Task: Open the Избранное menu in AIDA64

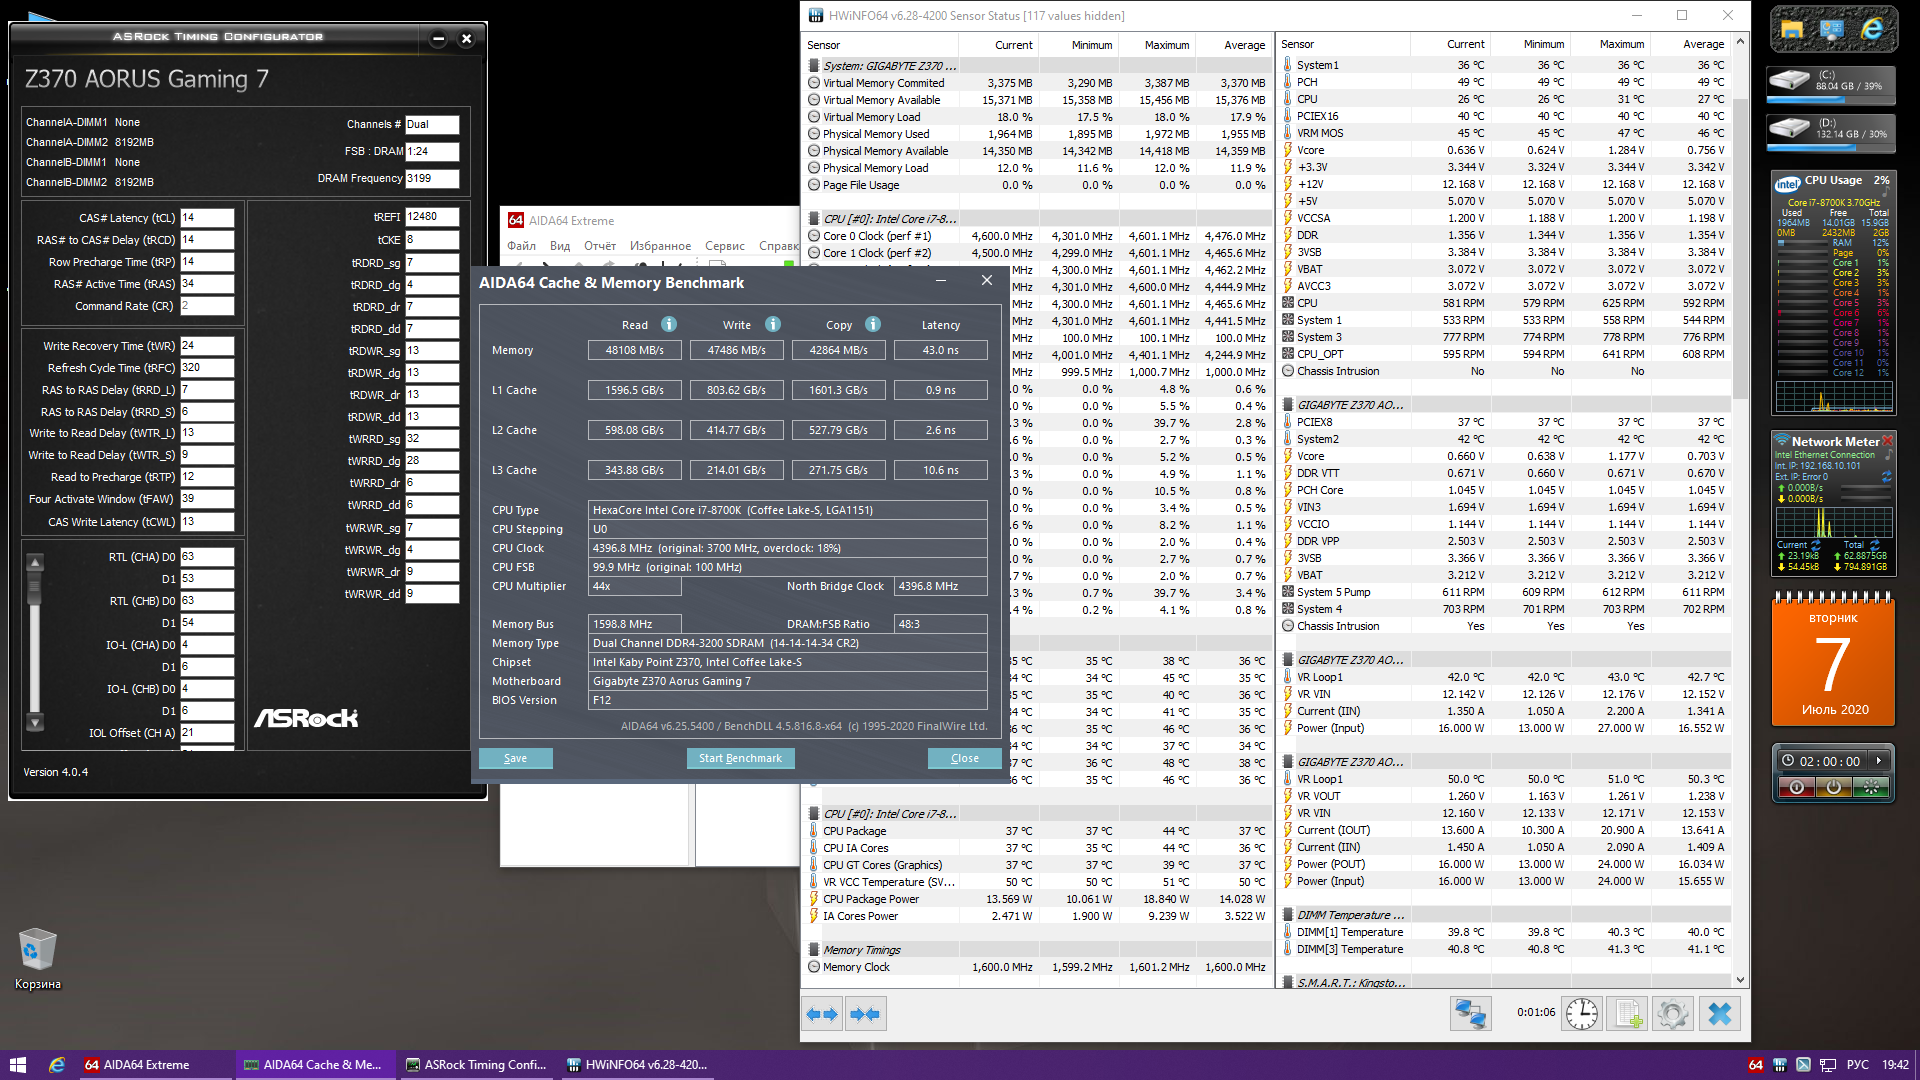Action: (660, 246)
